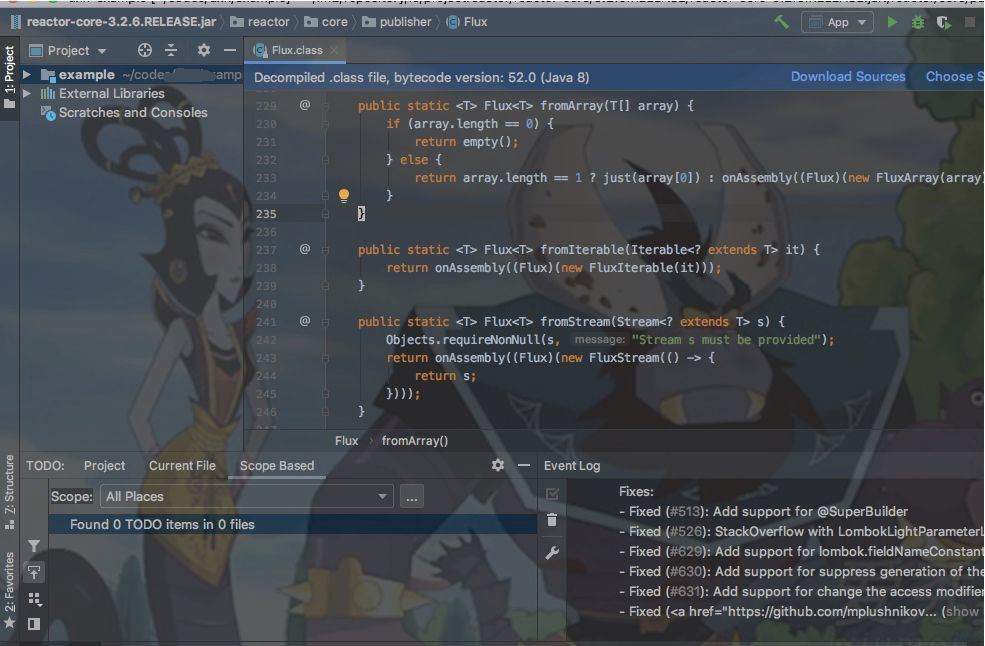
Task: Select the Scope Based TODO tab
Action: click(x=277, y=466)
